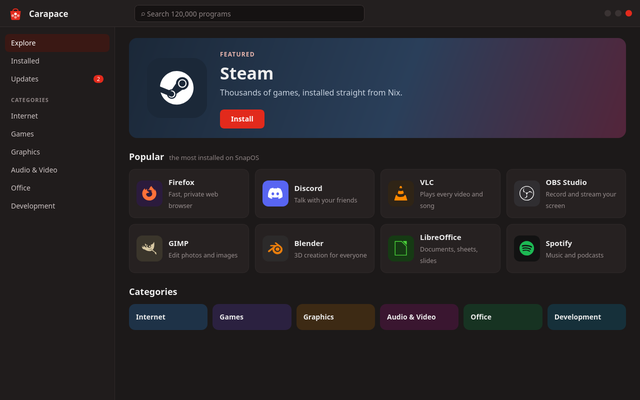
Task: Install the featured Steam app
Action: tap(242, 119)
